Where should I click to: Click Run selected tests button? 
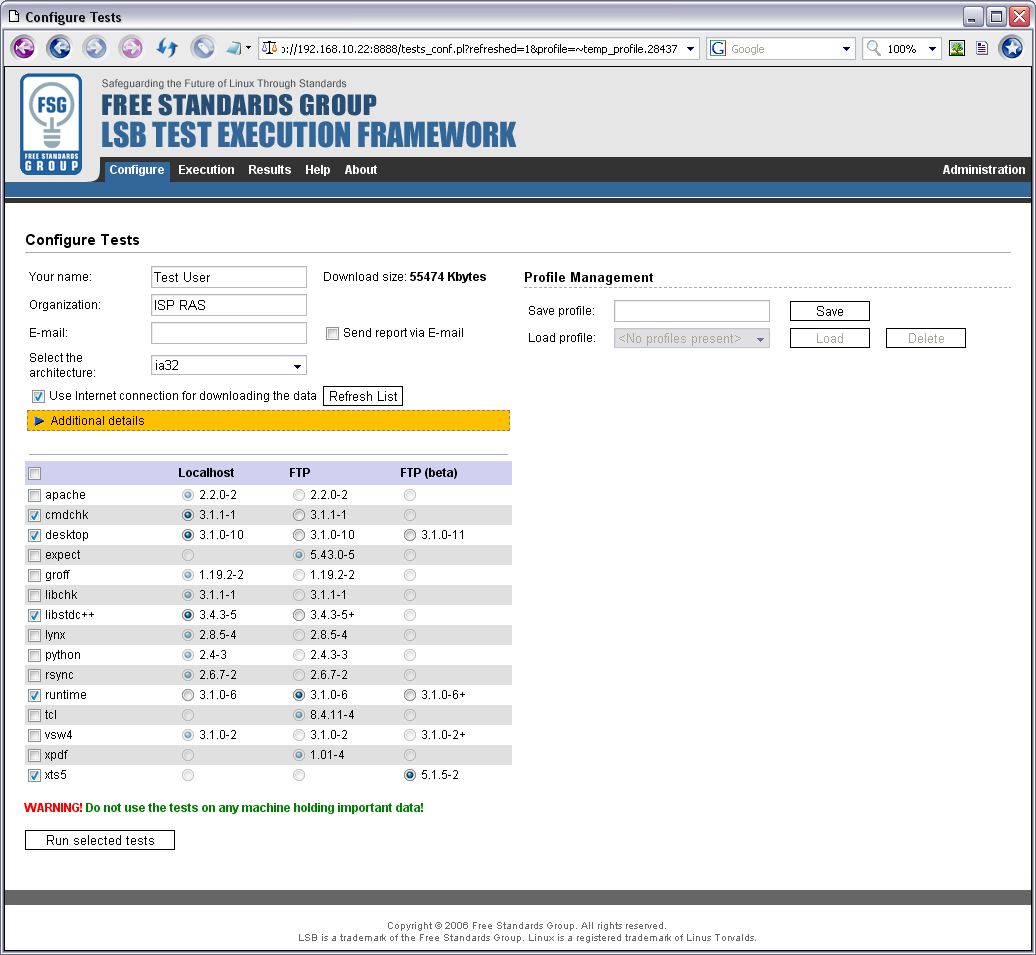point(100,840)
